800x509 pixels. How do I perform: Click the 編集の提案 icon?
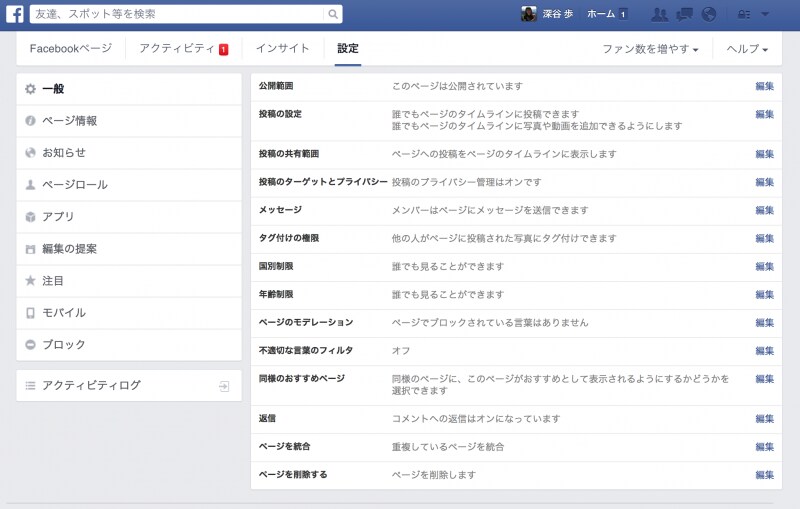(31, 249)
